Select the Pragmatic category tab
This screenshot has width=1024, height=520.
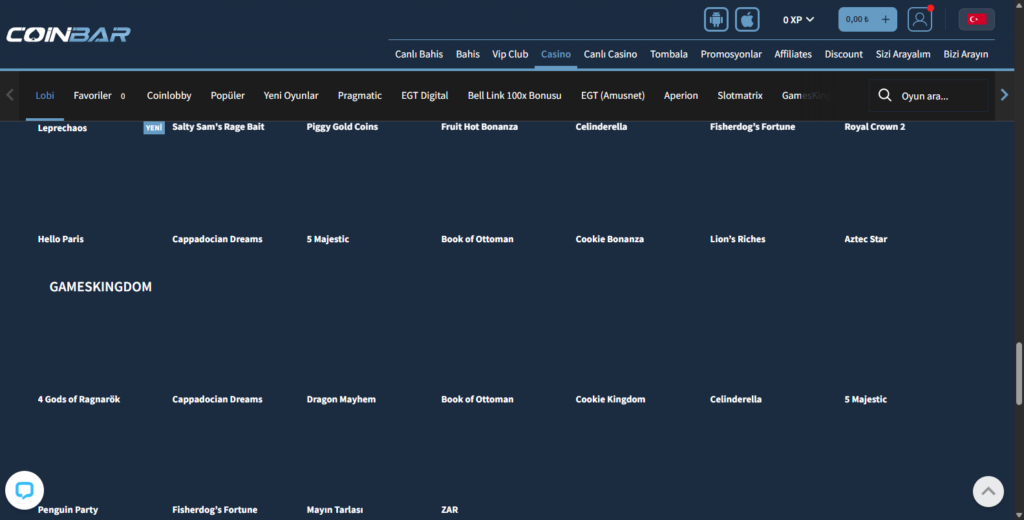[359, 96]
